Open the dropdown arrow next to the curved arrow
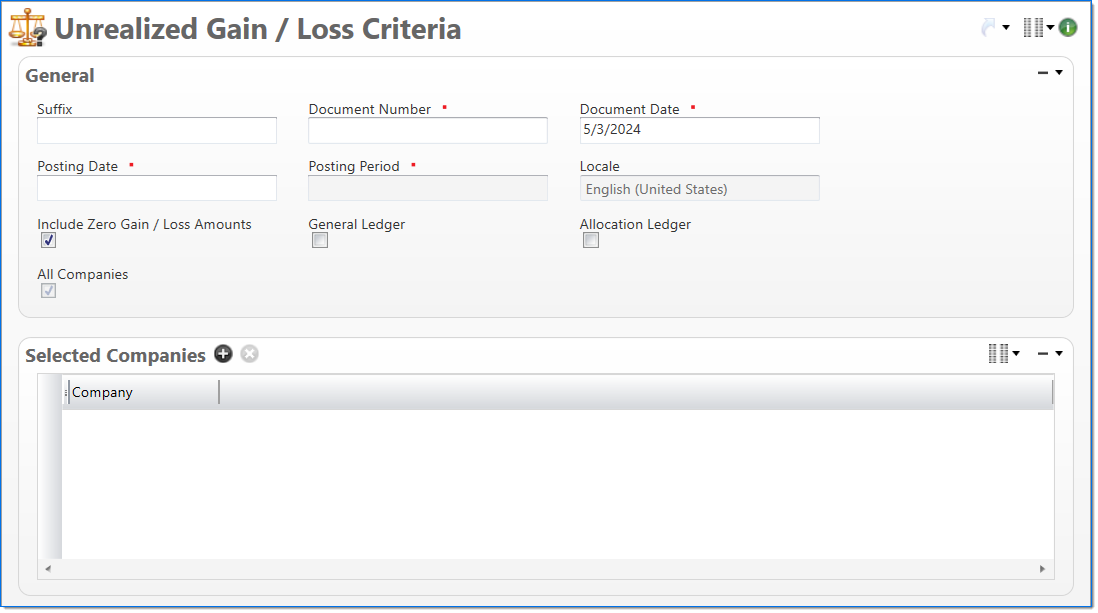Screen dimensions: 1098x613 (1006, 28)
